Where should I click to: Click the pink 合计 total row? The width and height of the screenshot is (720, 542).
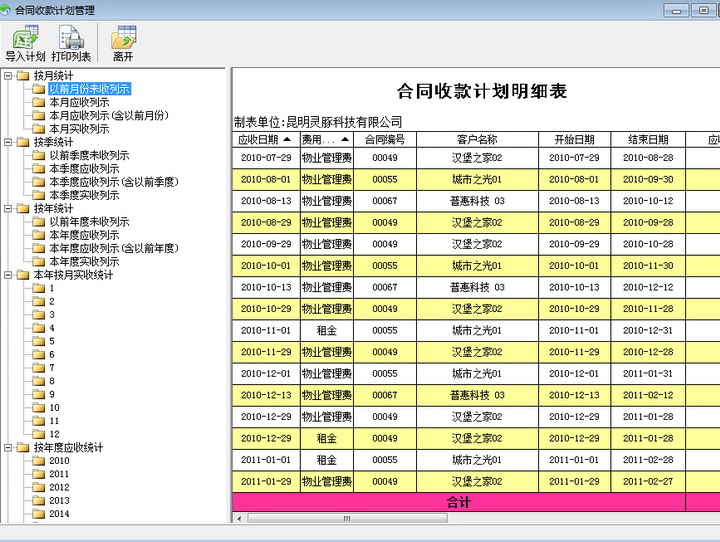[459, 502]
